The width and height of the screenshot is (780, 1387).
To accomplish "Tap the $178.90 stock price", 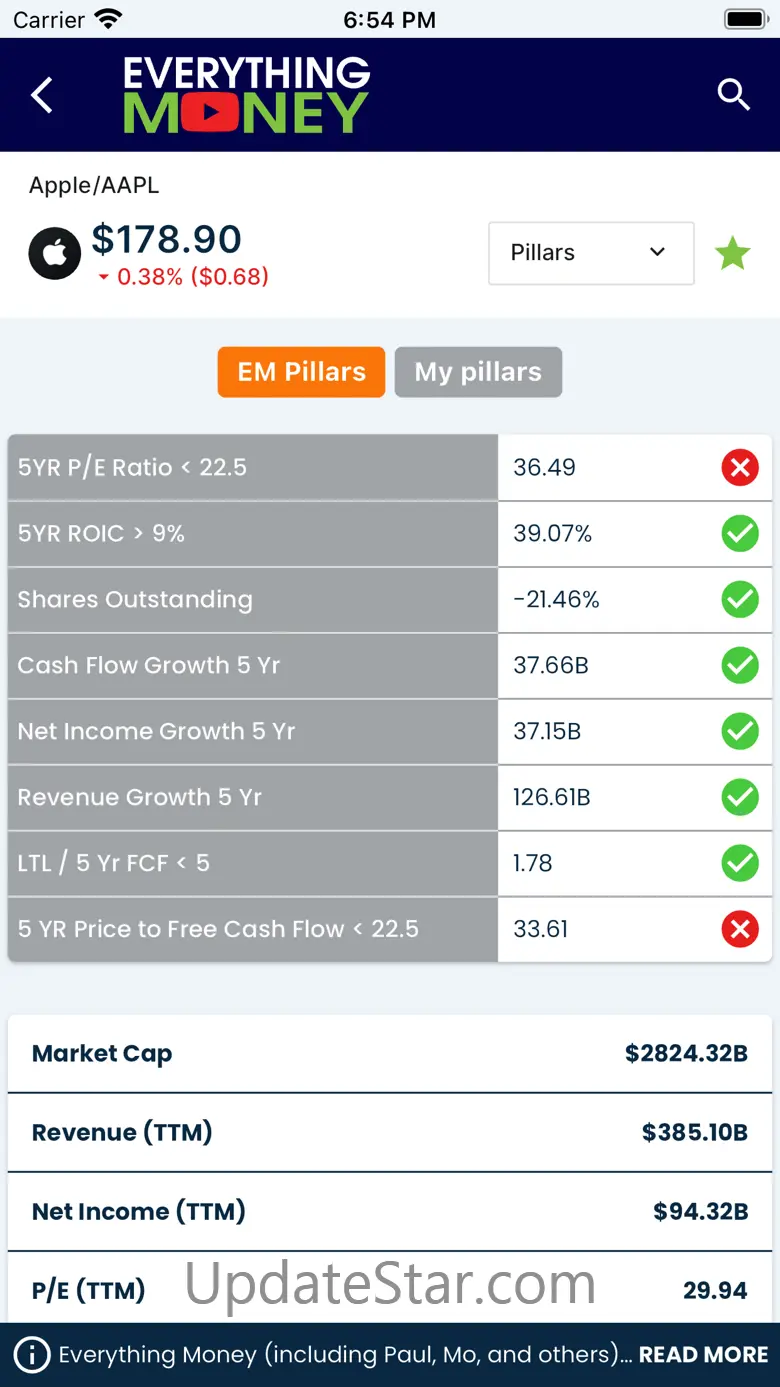I will [x=167, y=240].
